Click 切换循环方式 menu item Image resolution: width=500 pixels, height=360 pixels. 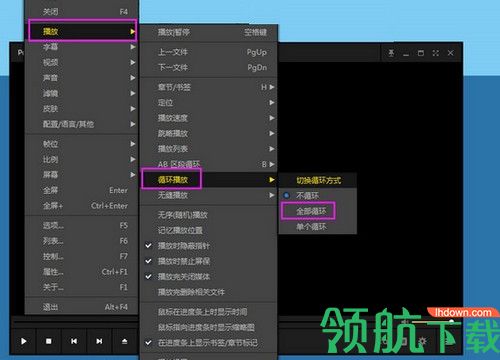point(318,180)
